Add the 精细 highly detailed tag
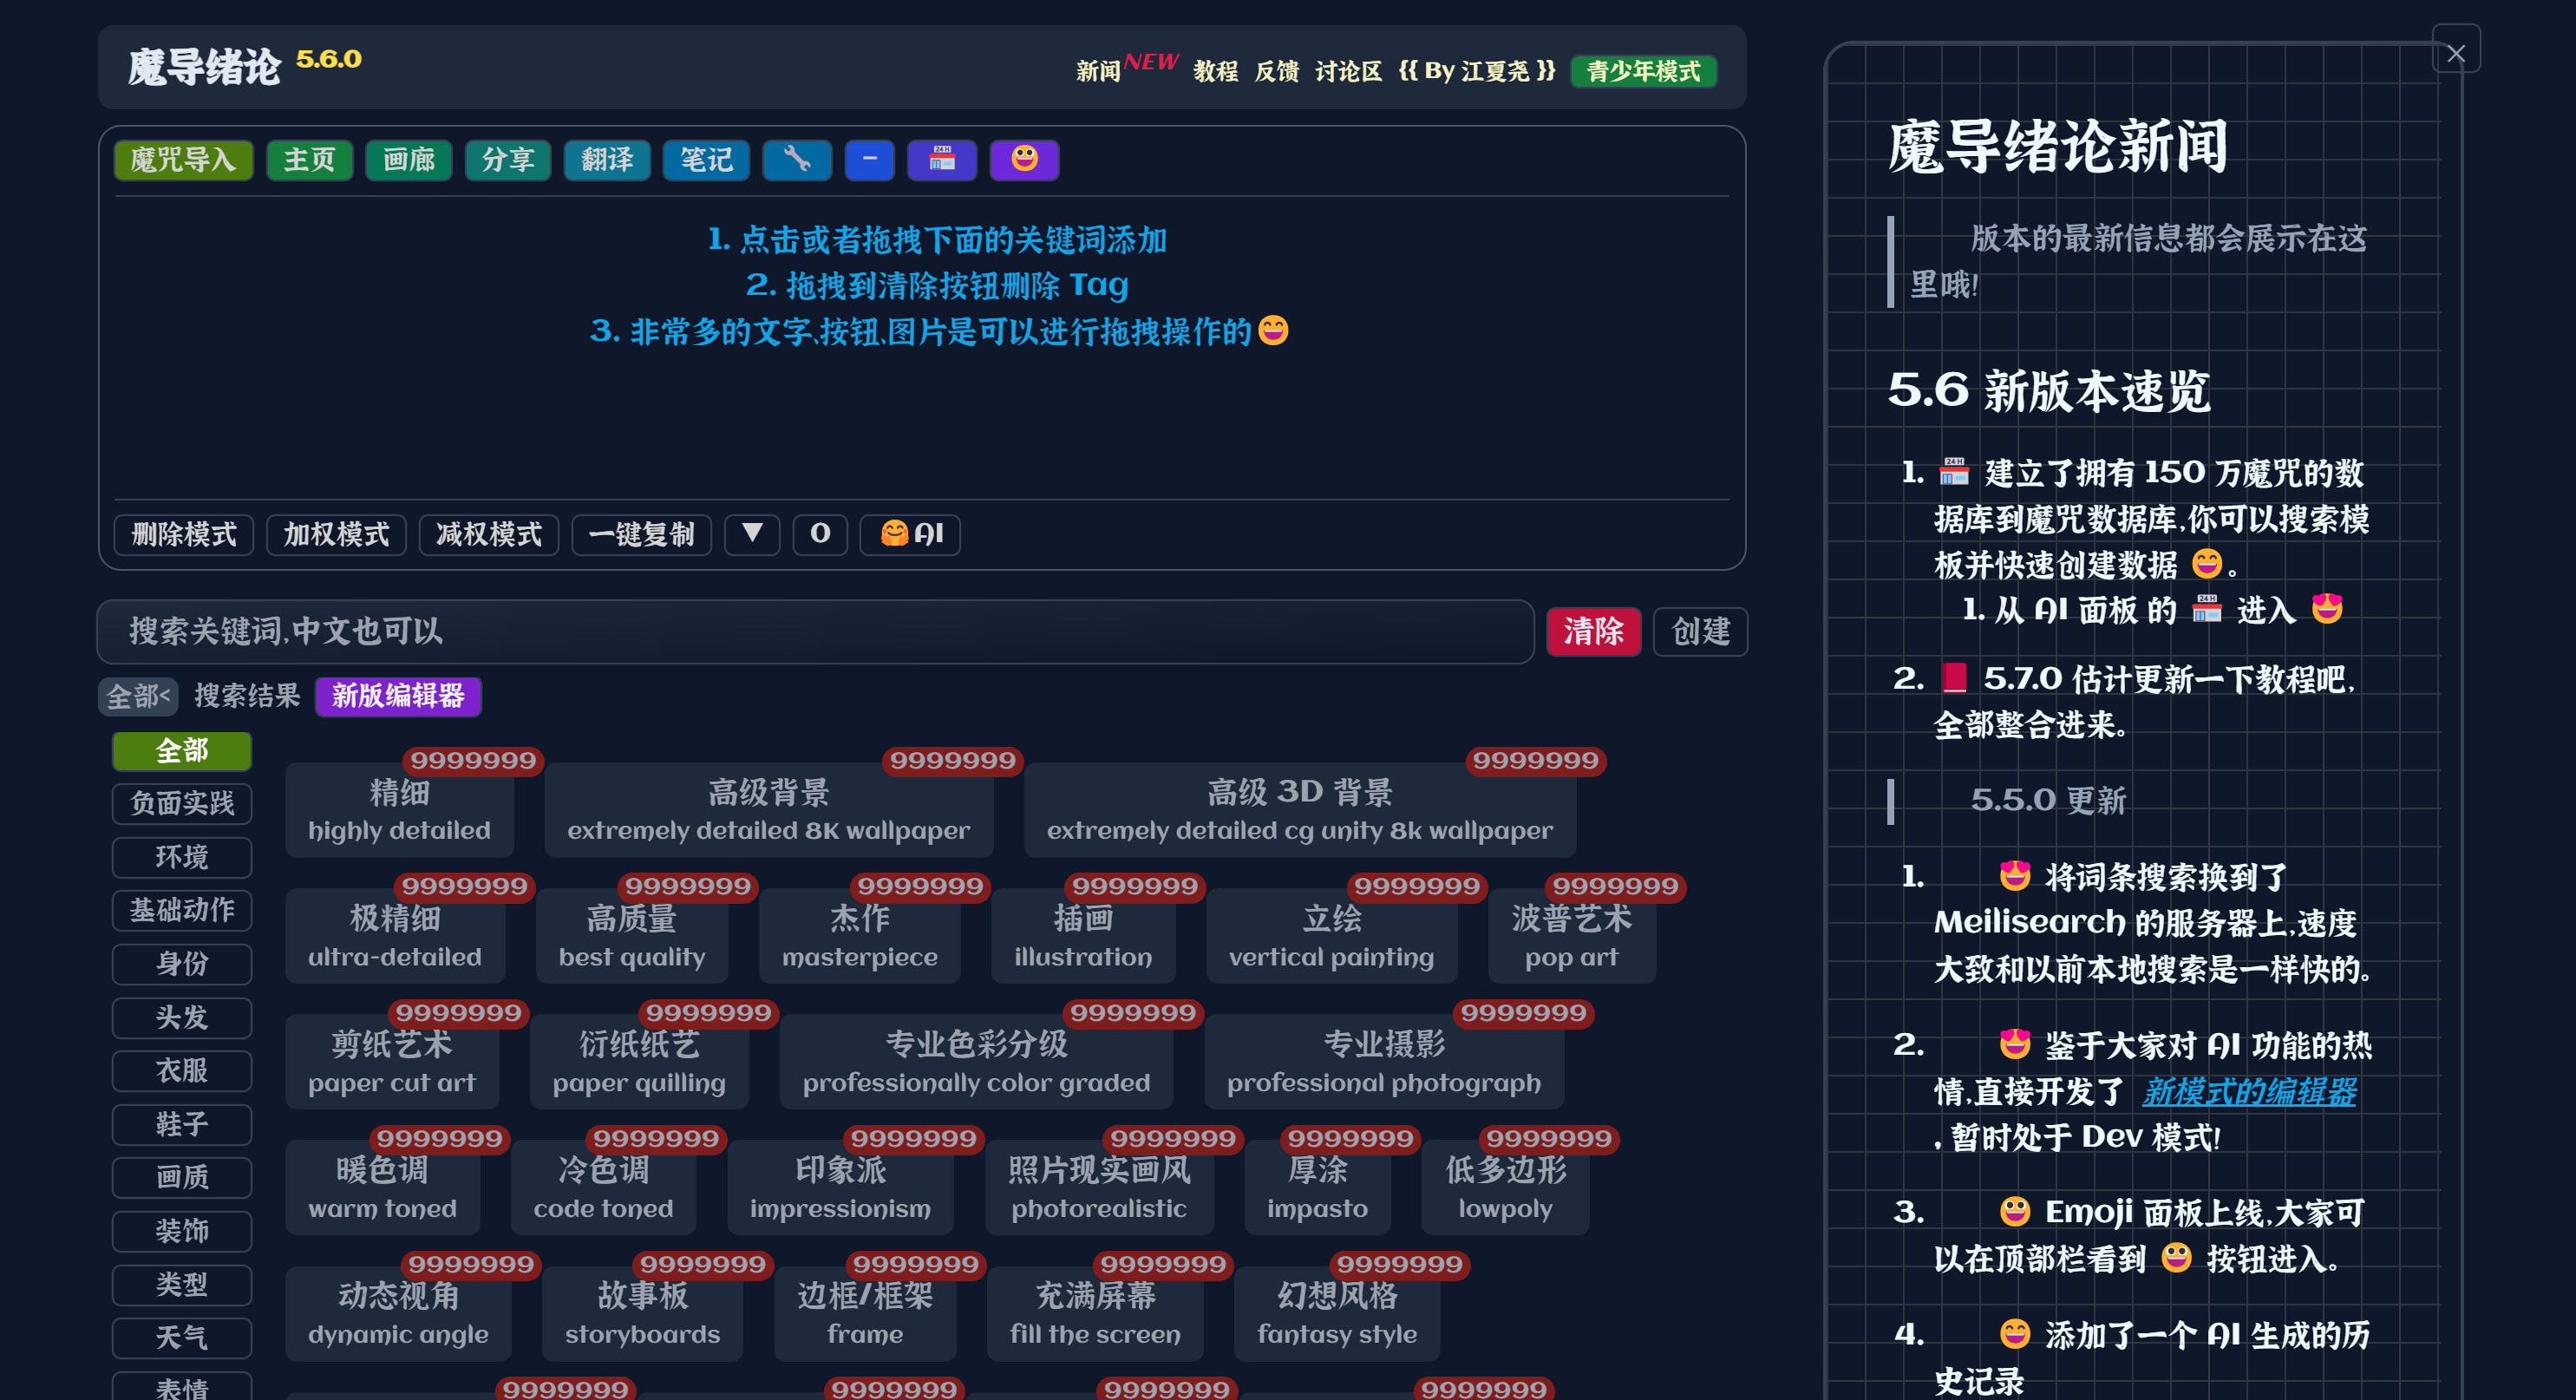Image resolution: width=2576 pixels, height=1400 pixels. point(399,810)
